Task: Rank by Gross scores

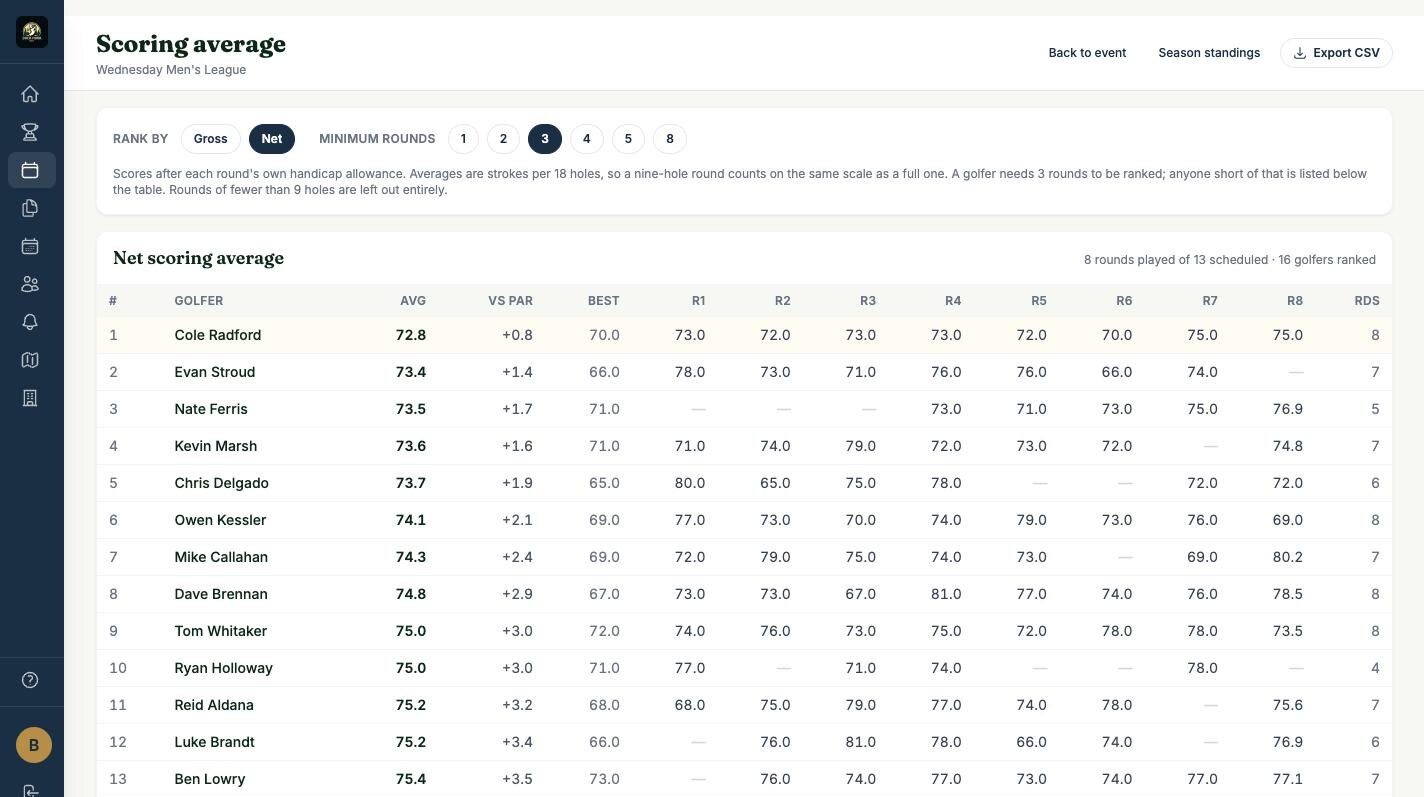Action: [x=210, y=139]
